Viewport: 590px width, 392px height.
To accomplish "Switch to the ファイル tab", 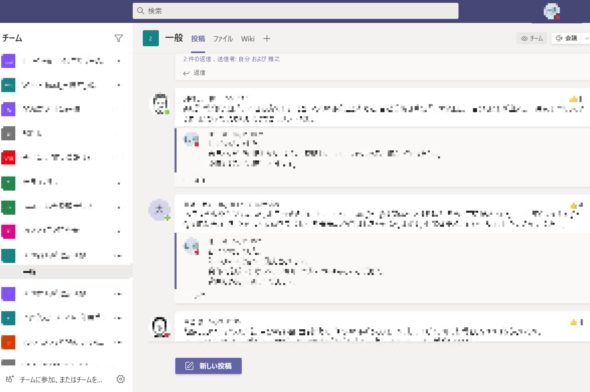I will [223, 38].
